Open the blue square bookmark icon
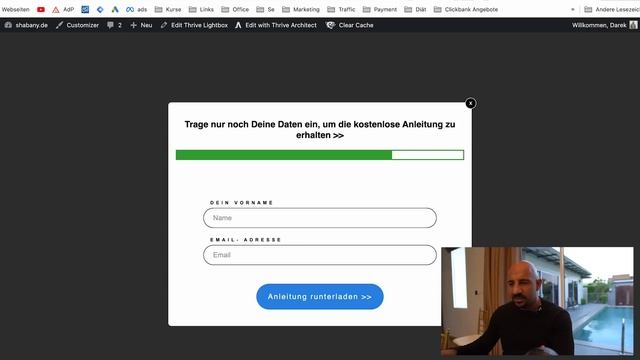Screen dimensions: 640x360 85,9
